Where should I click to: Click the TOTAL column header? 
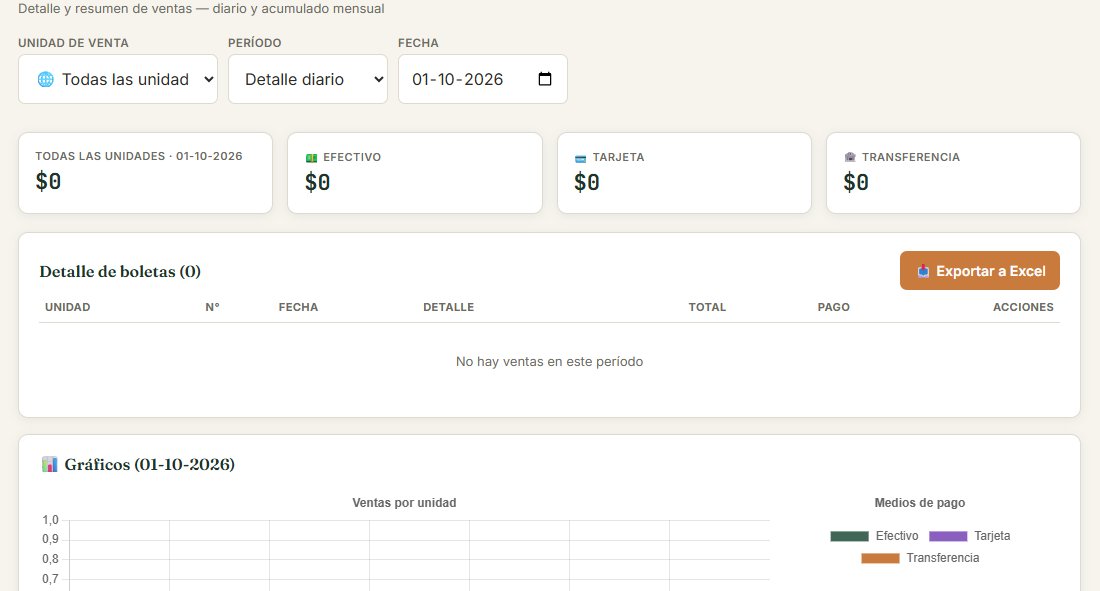click(x=707, y=307)
